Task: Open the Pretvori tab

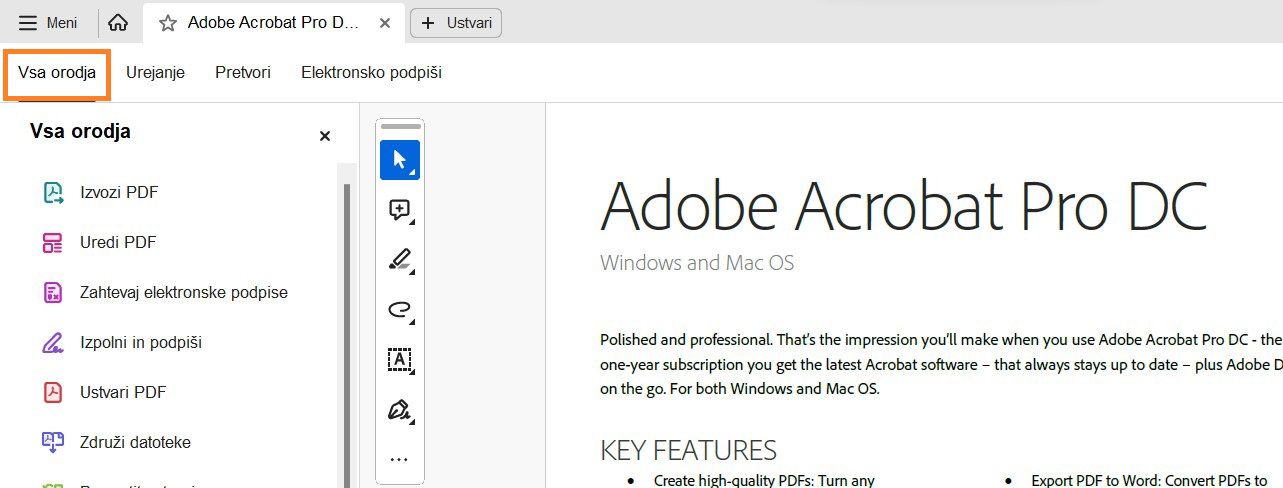Action: pos(243,73)
